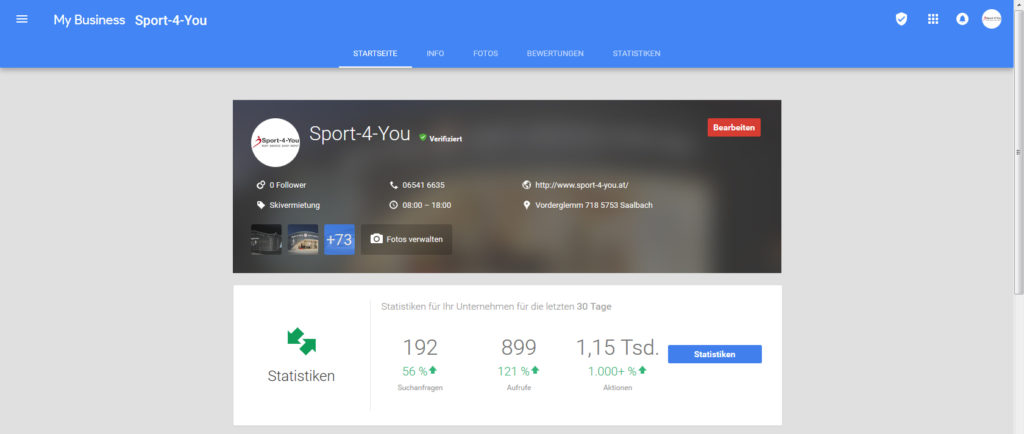The image size is (1024, 434).
Task: Click the Skivermietung category tag icon
Action: [x=261, y=205]
